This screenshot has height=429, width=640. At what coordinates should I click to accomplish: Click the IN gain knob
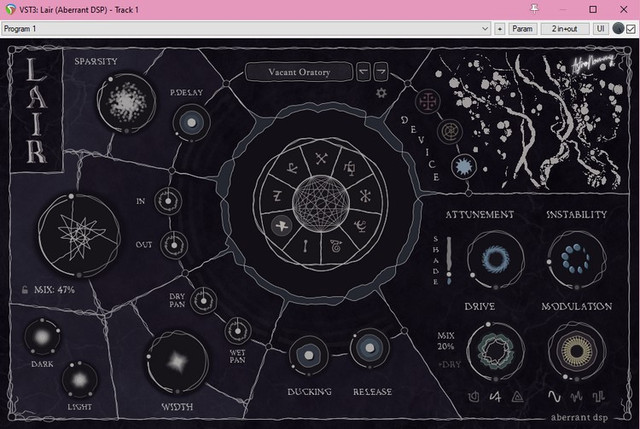click(168, 201)
